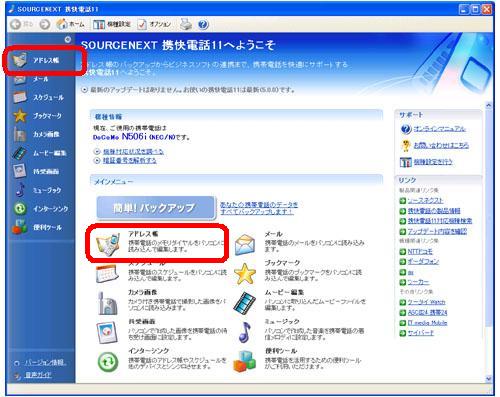Open the 携快電話の製品情報 link
The width and height of the screenshot is (500, 397).
pyautogui.click(x=434, y=211)
